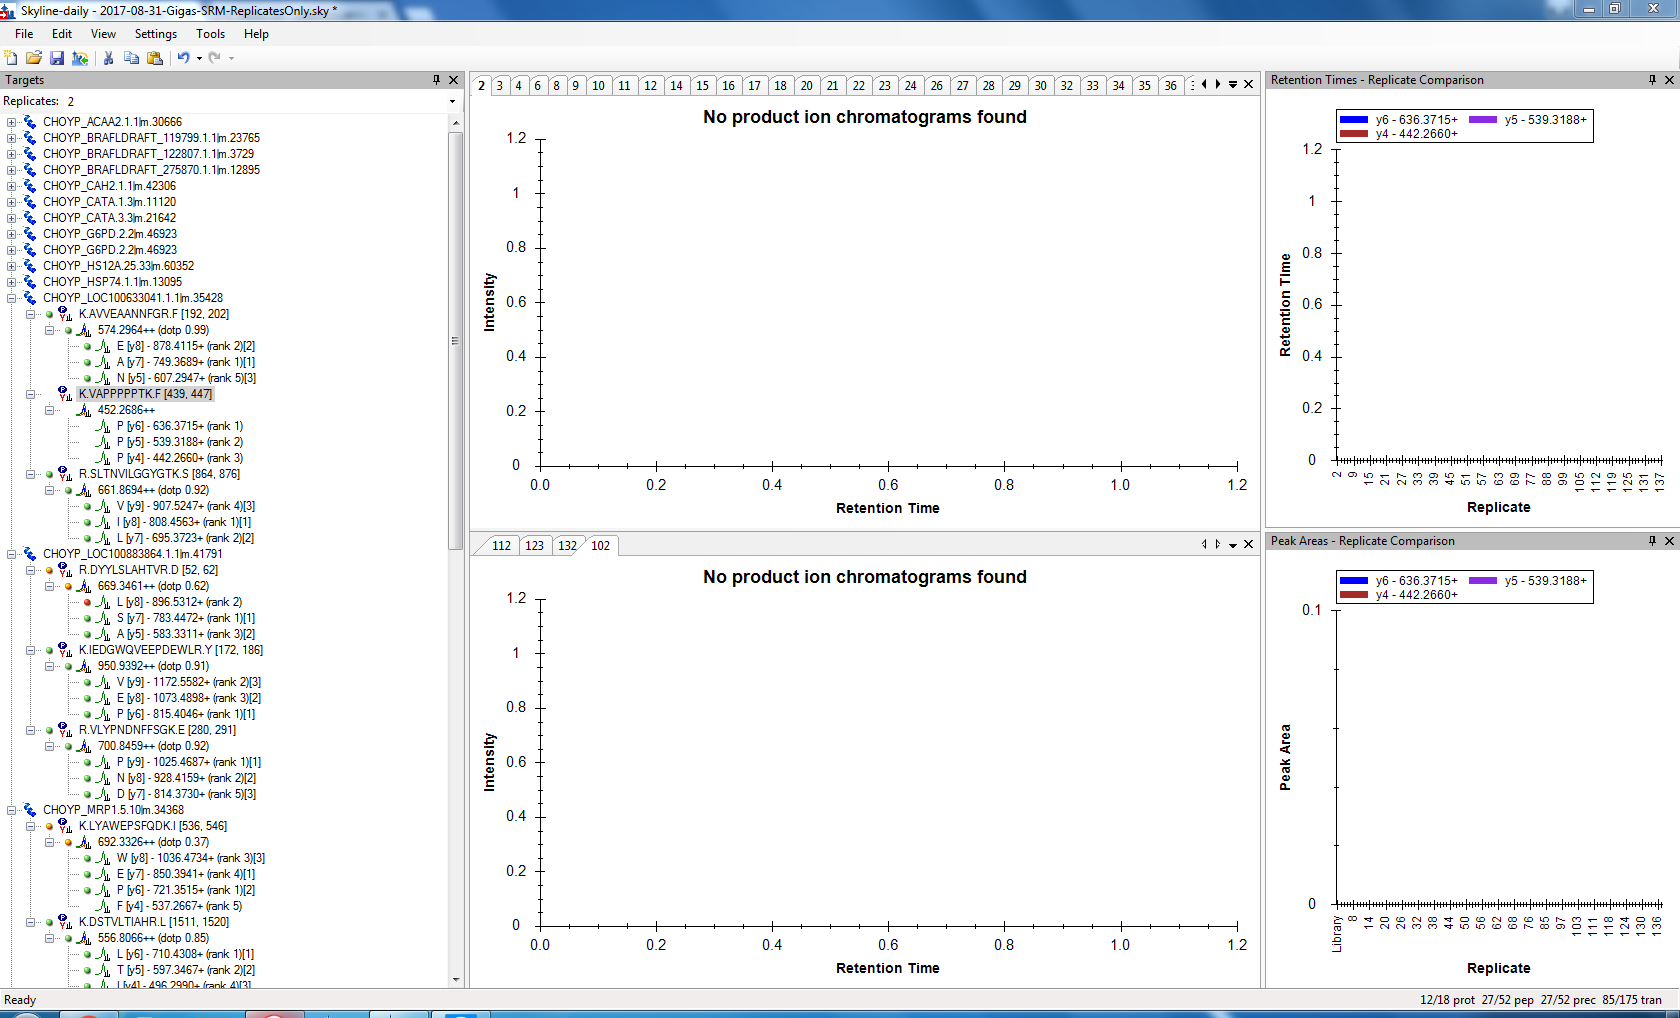Viewport: 1680px width, 1018px height.
Task: Collapse the CHOYP_LOC100633041.1.1 protein node
Action: pos(12,298)
